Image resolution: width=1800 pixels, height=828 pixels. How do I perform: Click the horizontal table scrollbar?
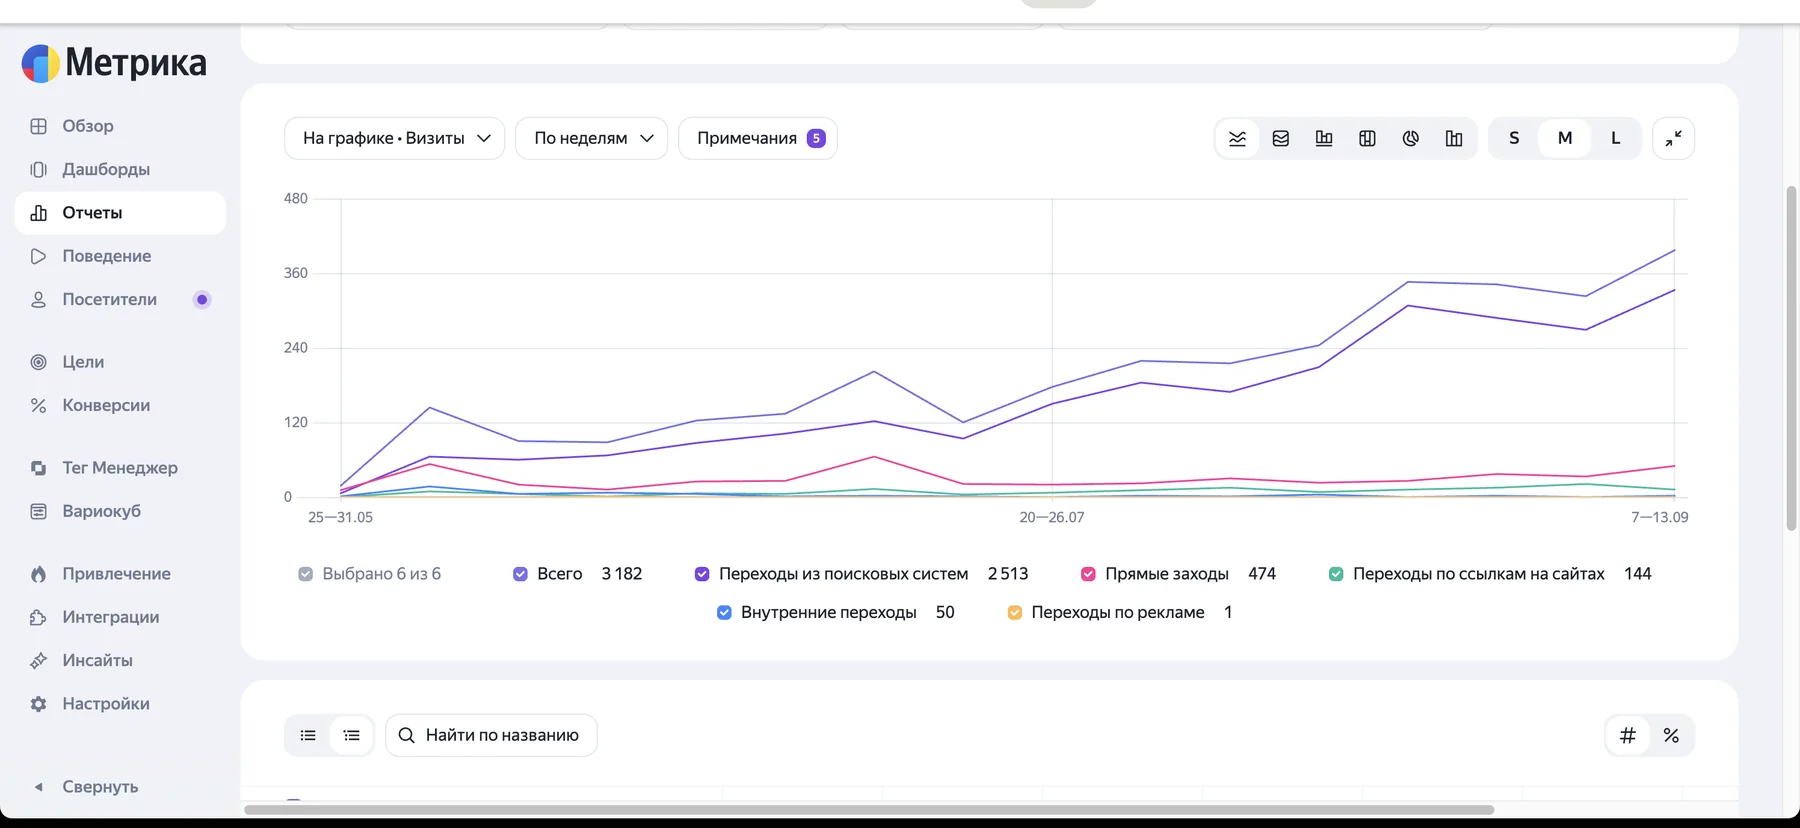coord(869,810)
